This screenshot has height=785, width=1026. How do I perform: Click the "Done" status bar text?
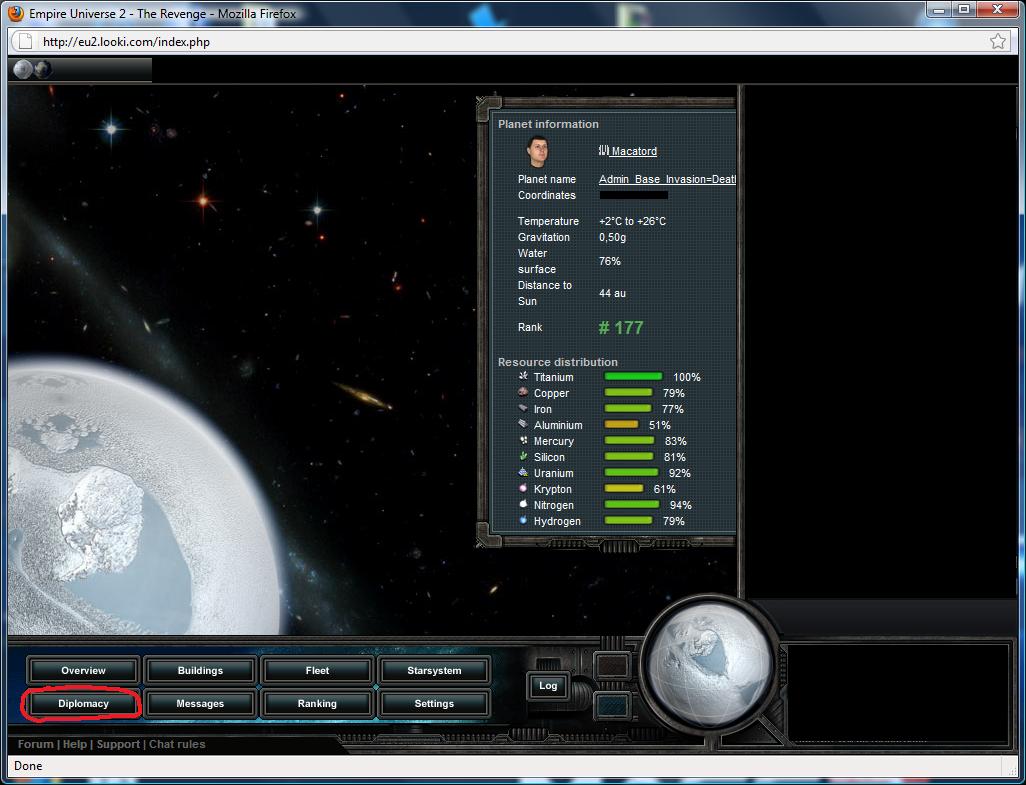28,765
